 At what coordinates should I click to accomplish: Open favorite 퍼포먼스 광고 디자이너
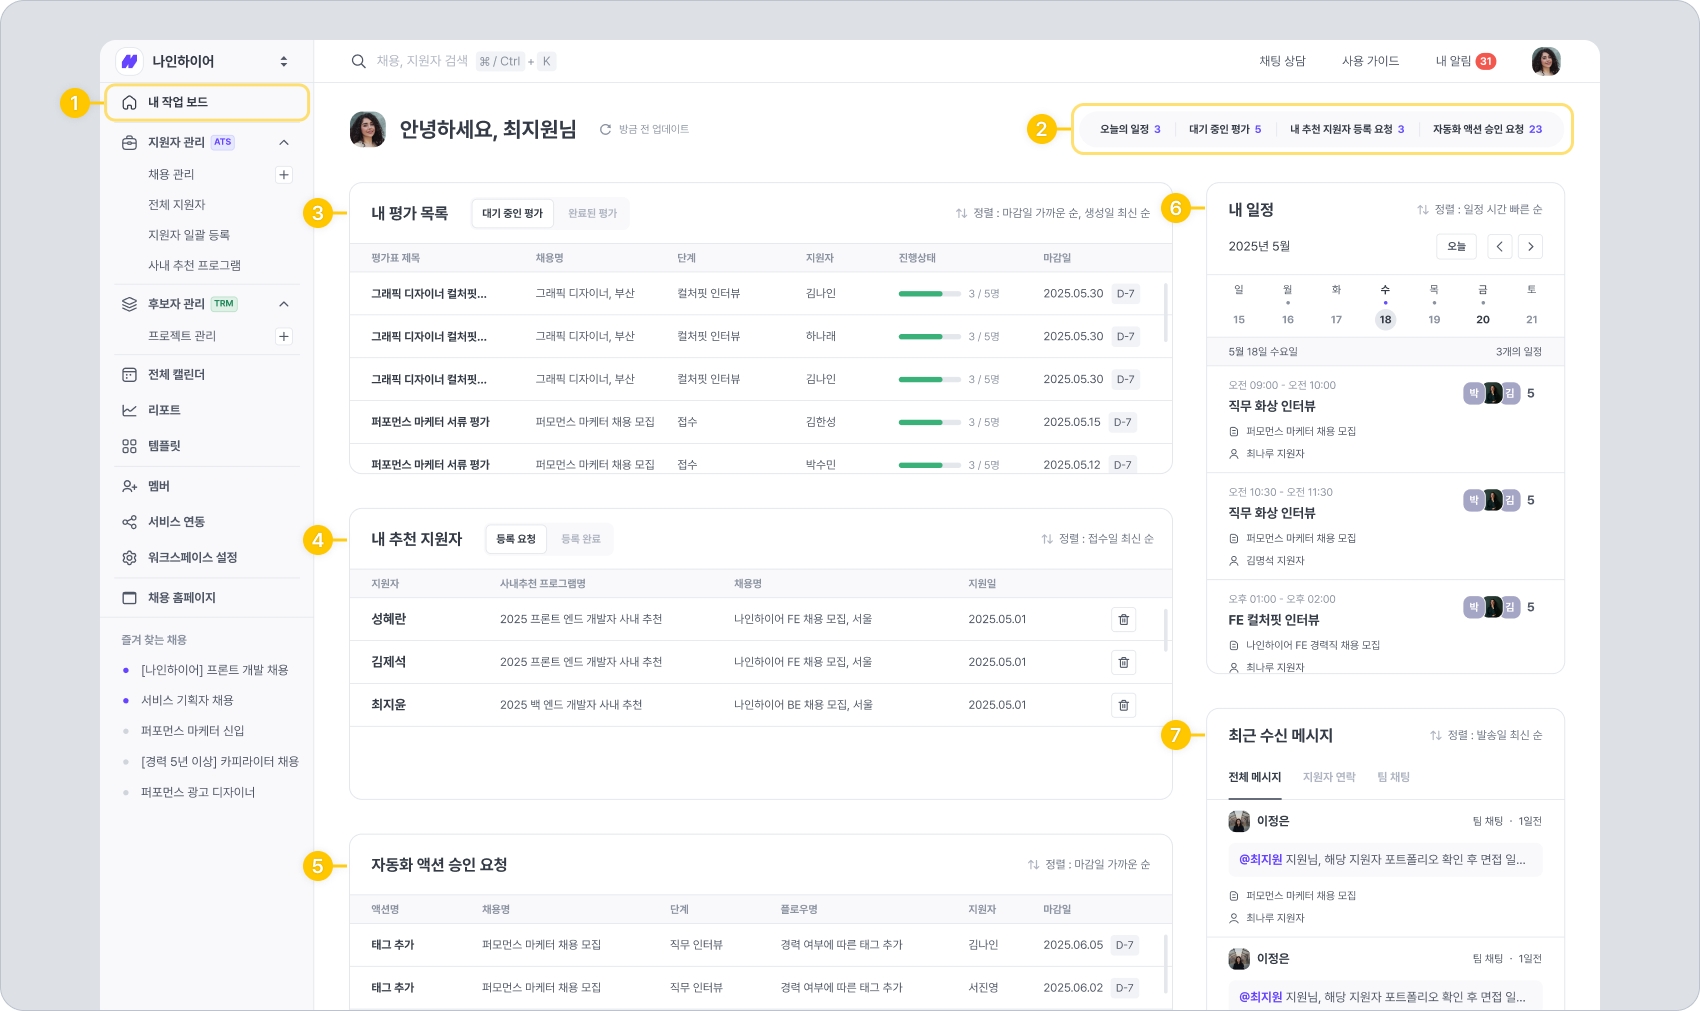pos(198,792)
